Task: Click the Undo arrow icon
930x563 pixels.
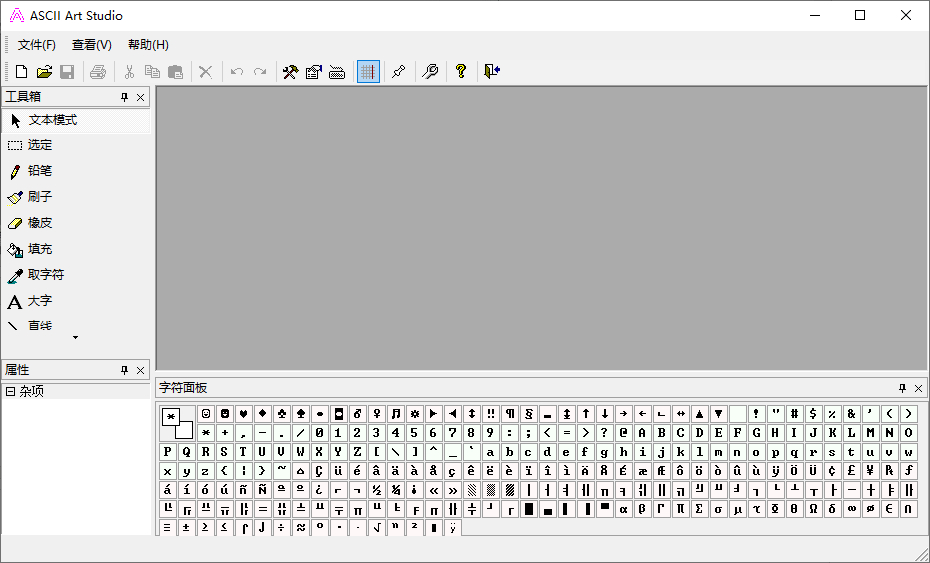Action: (x=237, y=72)
